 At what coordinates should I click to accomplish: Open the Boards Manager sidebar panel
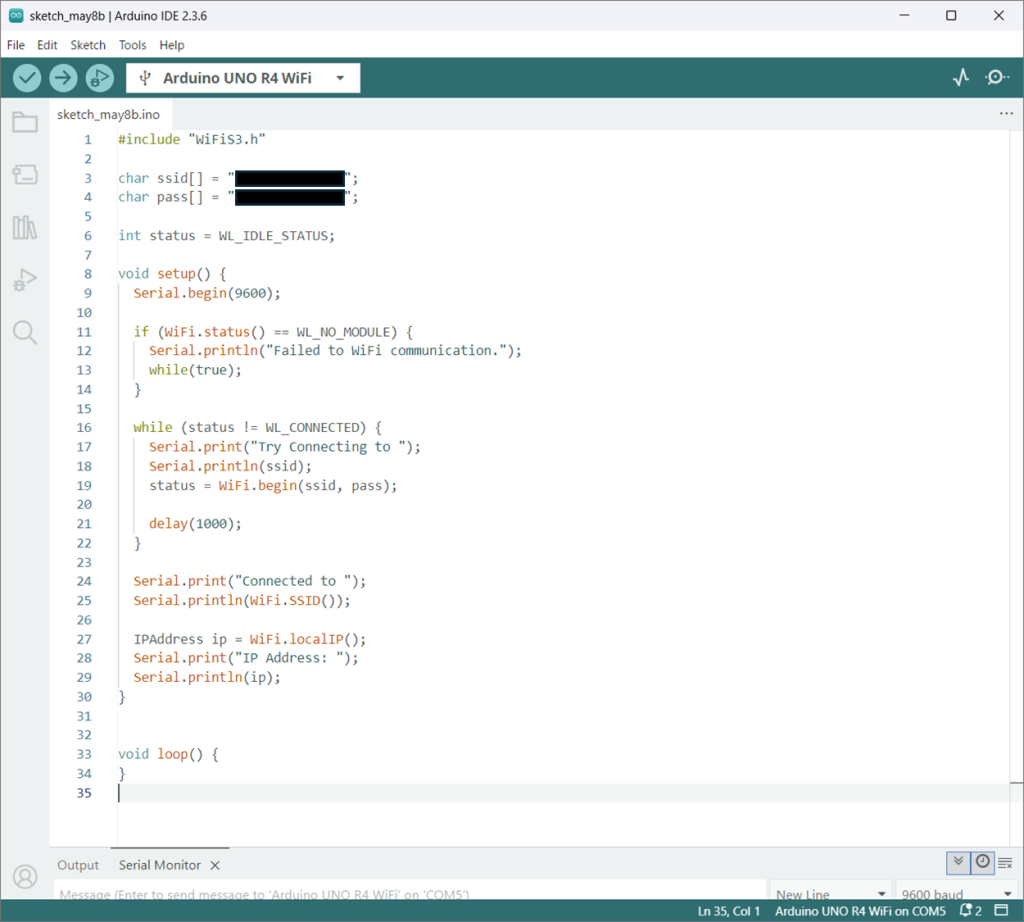pos(25,175)
